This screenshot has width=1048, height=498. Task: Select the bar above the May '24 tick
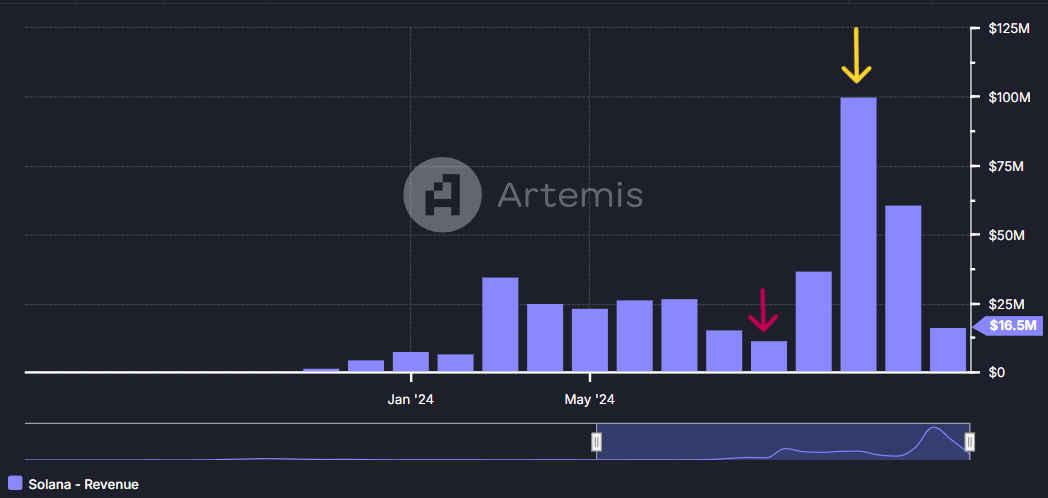click(x=590, y=341)
